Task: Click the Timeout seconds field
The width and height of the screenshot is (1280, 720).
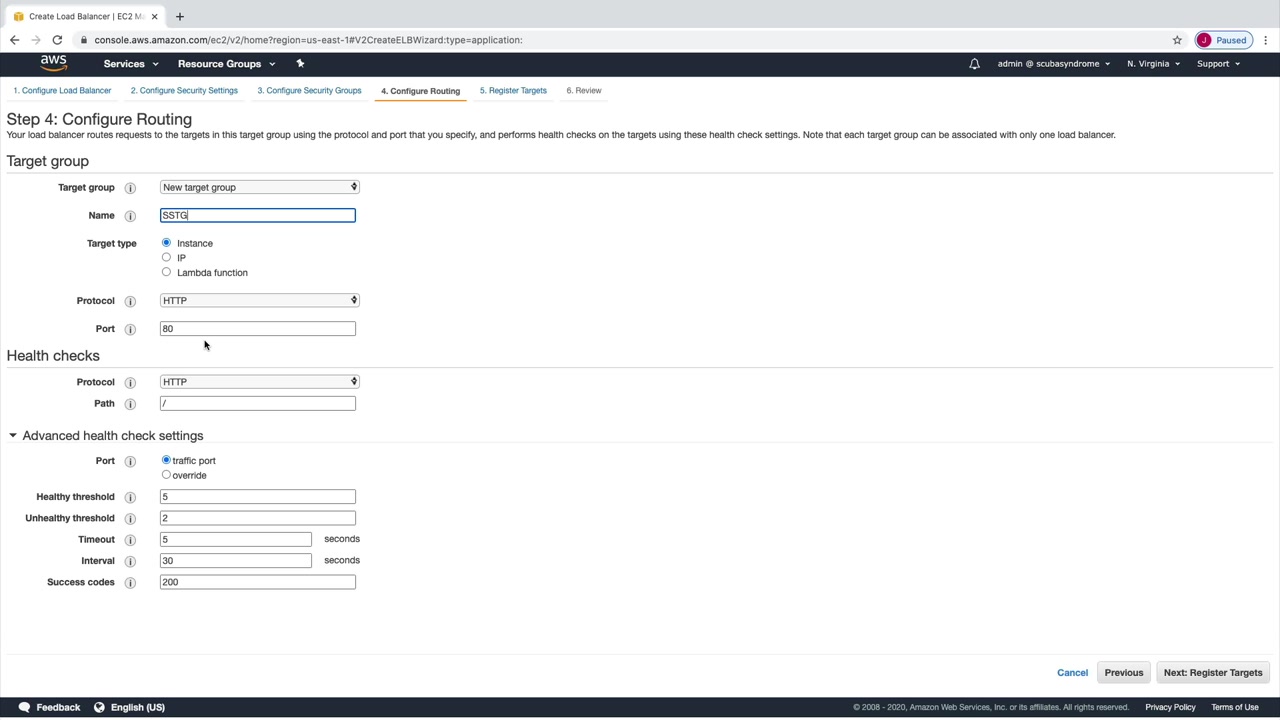Action: 236,539
